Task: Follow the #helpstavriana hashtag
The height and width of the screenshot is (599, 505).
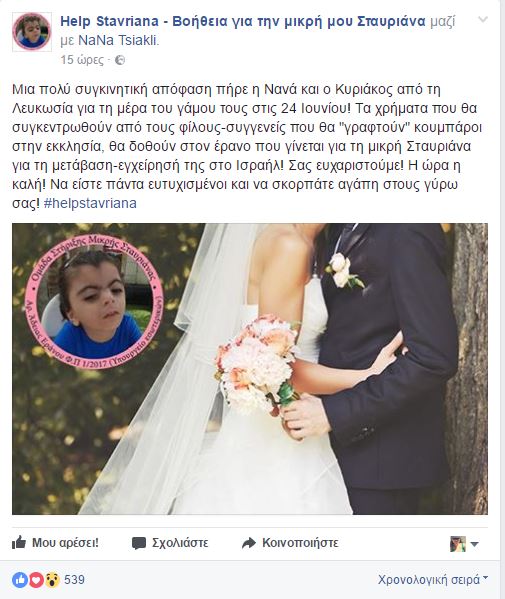Action: pos(90,203)
